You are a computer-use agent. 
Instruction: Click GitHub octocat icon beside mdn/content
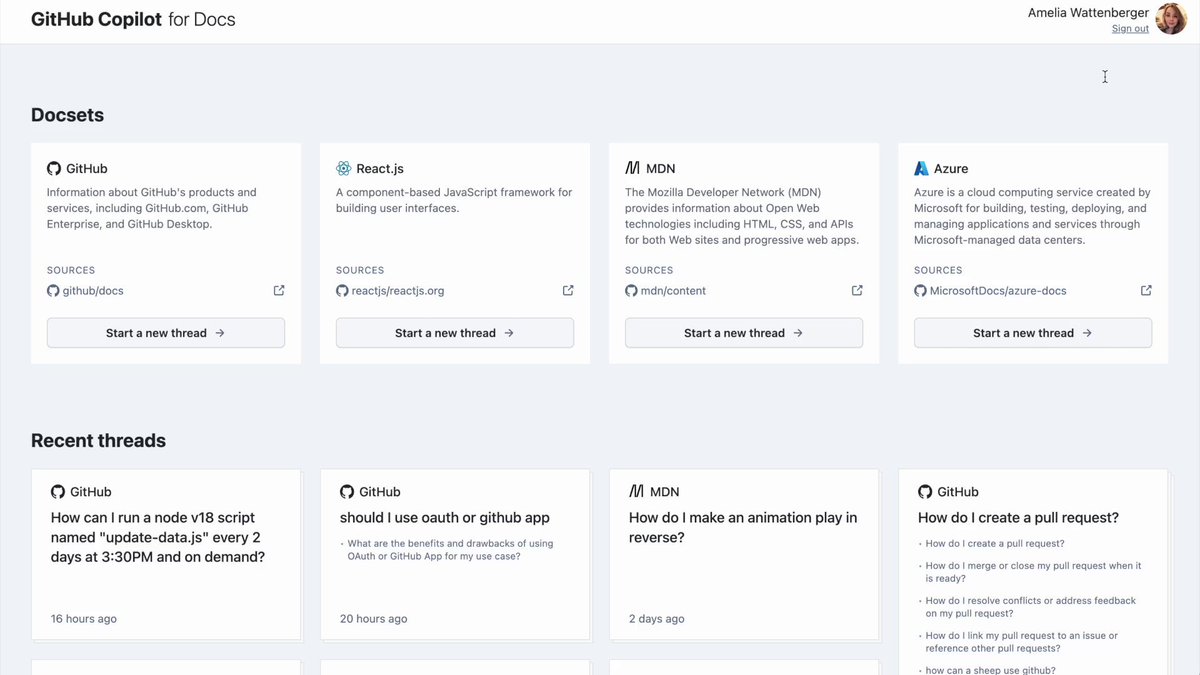(631, 291)
